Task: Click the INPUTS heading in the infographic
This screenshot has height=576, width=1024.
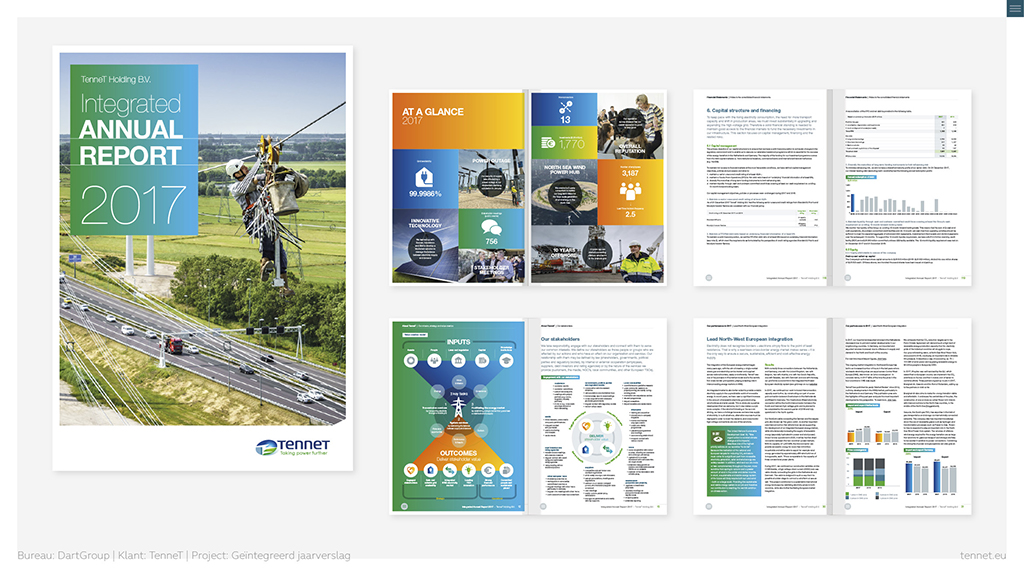Action: click(x=458, y=342)
